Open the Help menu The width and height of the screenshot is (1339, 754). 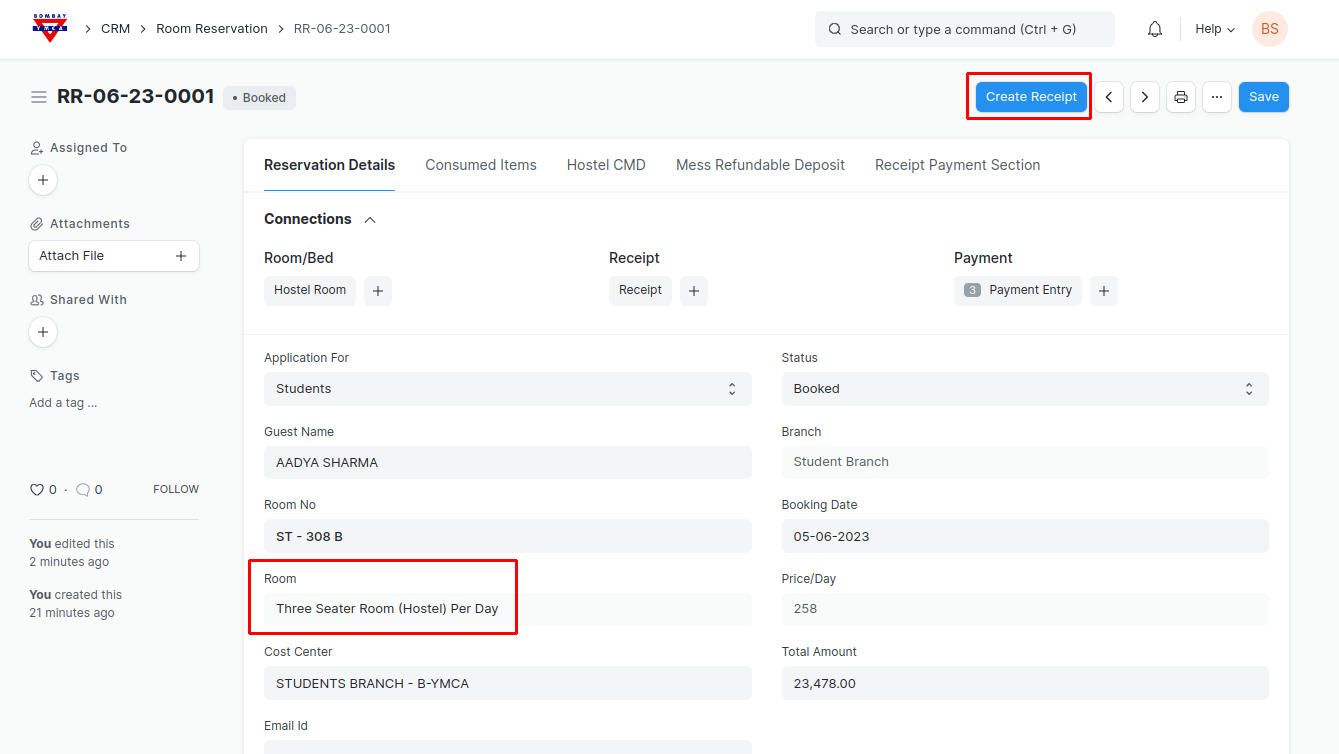coord(1214,29)
